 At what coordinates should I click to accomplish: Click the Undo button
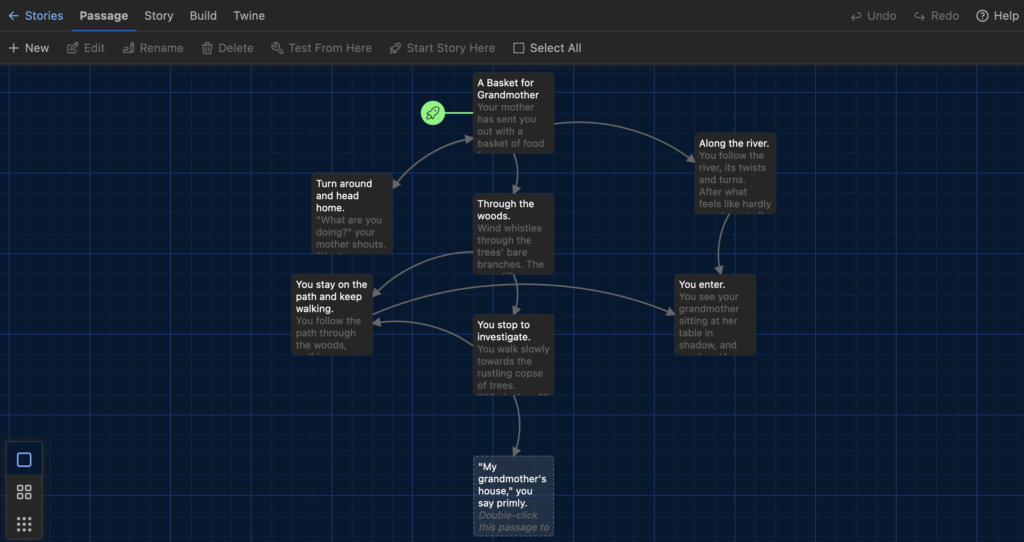click(873, 16)
